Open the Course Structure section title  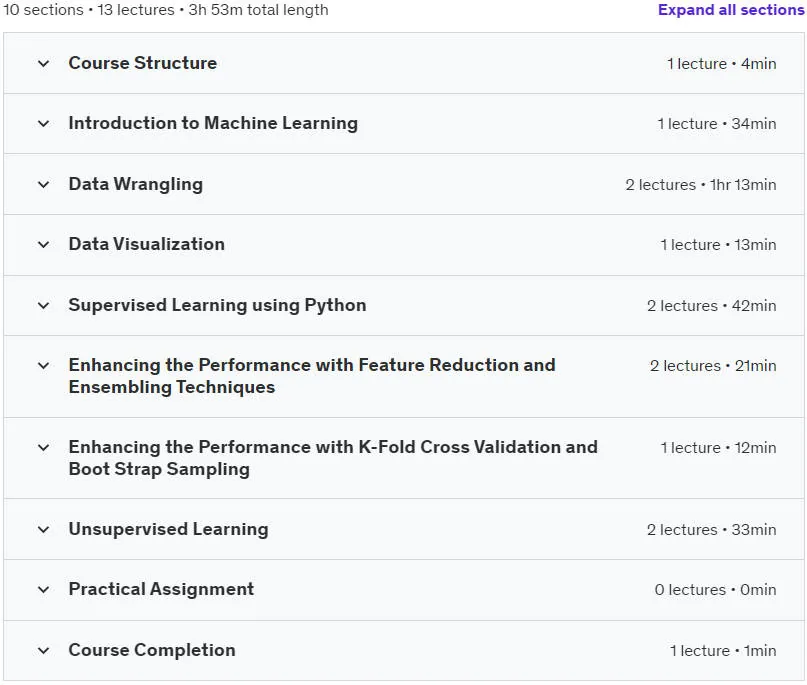[x=143, y=63]
